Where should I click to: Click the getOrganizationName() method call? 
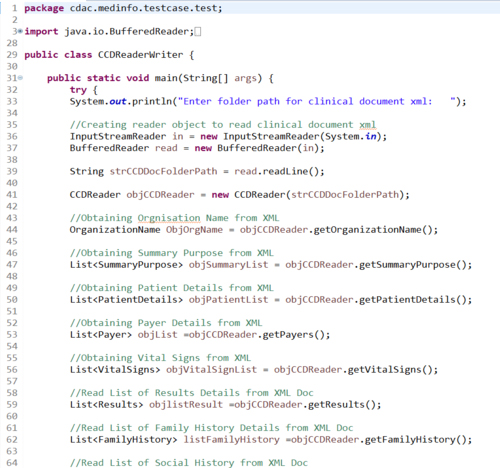tap(373, 230)
